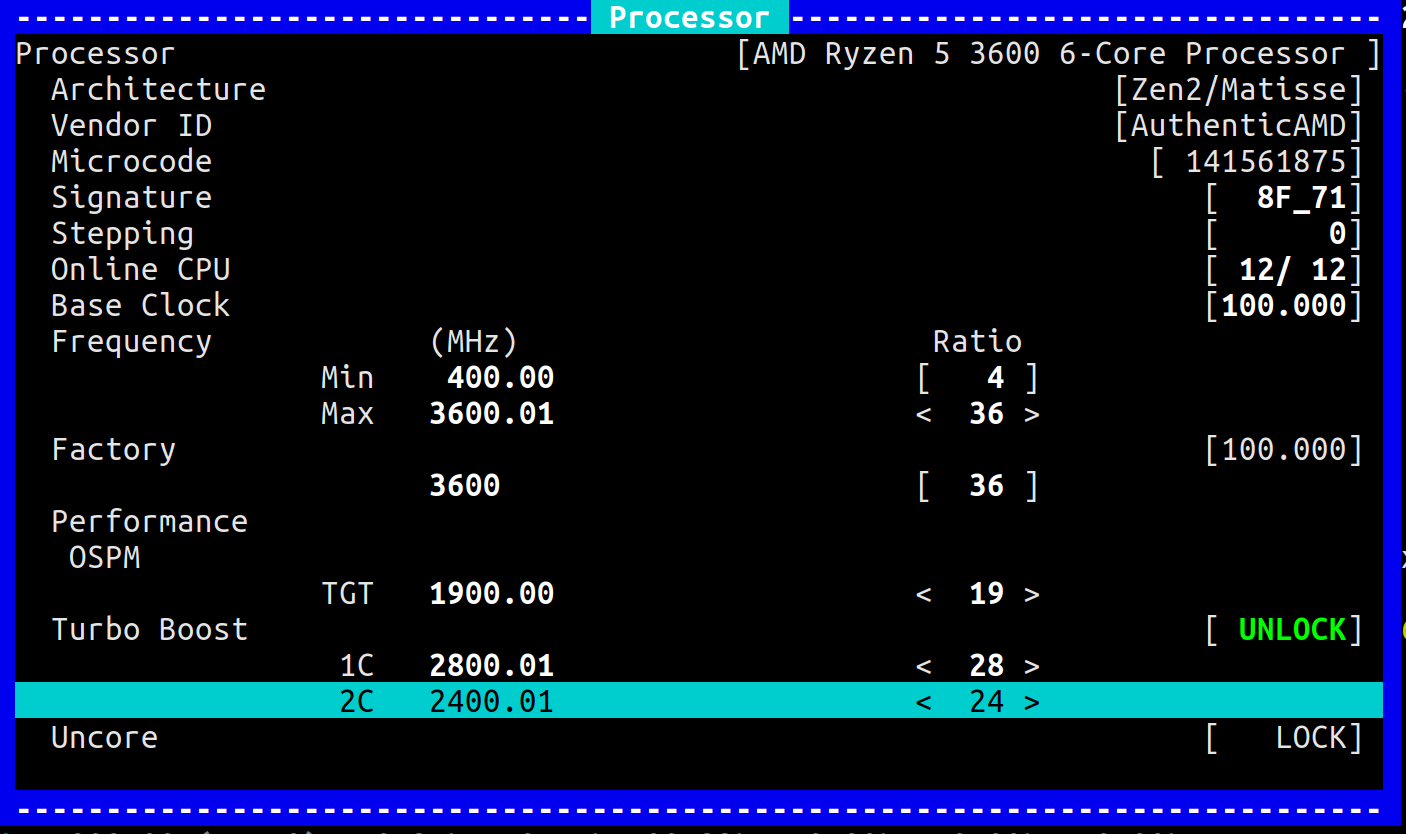Select the Uncore label
The height and width of the screenshot is (834, 1406).
tap(104, 738)
